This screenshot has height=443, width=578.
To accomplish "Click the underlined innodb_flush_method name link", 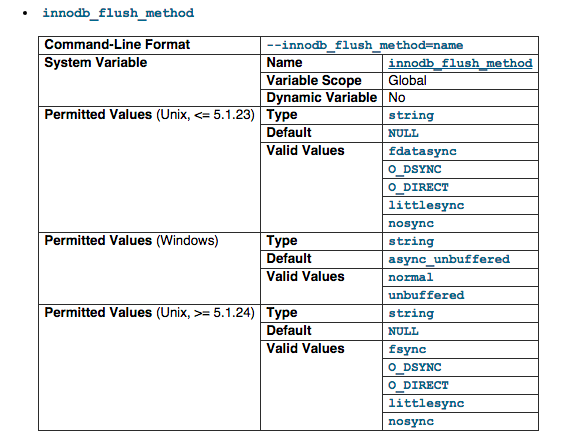I will point(460,63).
